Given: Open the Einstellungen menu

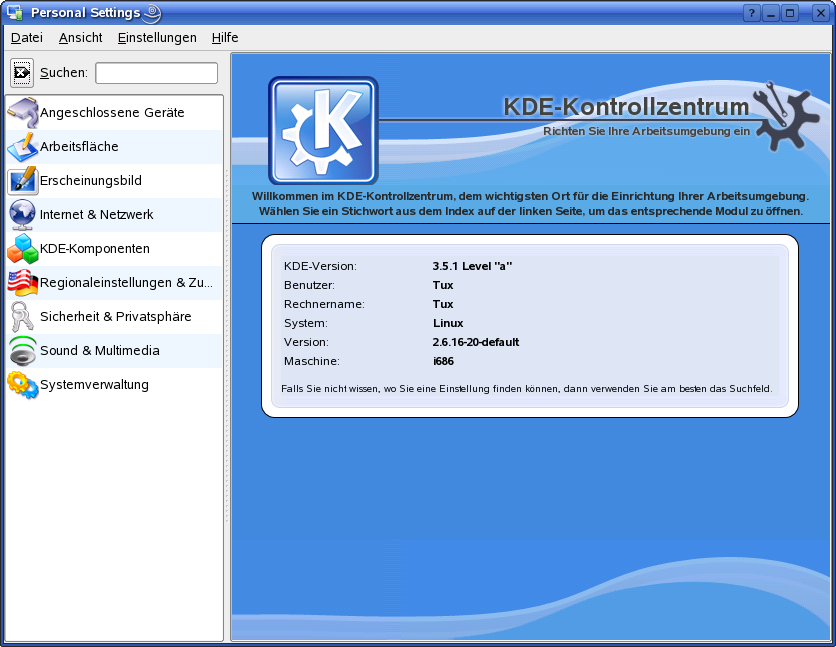Looking at the screenshot, I should pos(157,38).
